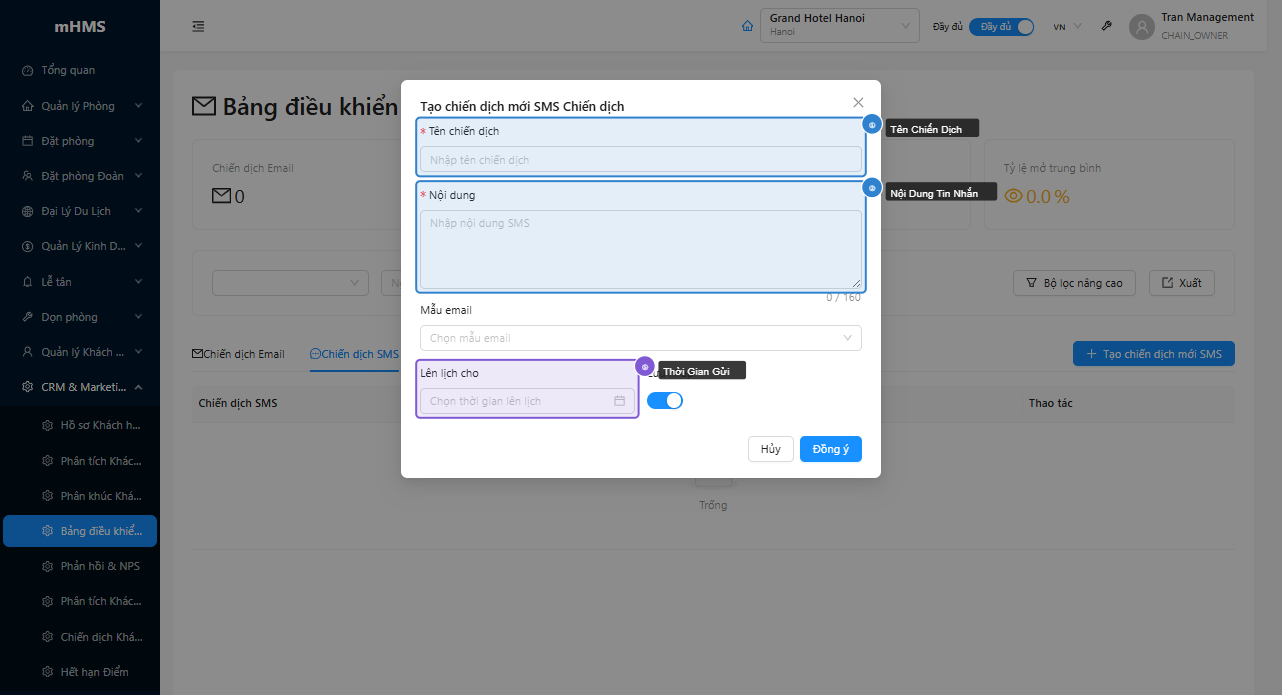Toggle the Đầy đủ switch in header
Viewport: 1282px width, 695px height.
point(1001,27)
